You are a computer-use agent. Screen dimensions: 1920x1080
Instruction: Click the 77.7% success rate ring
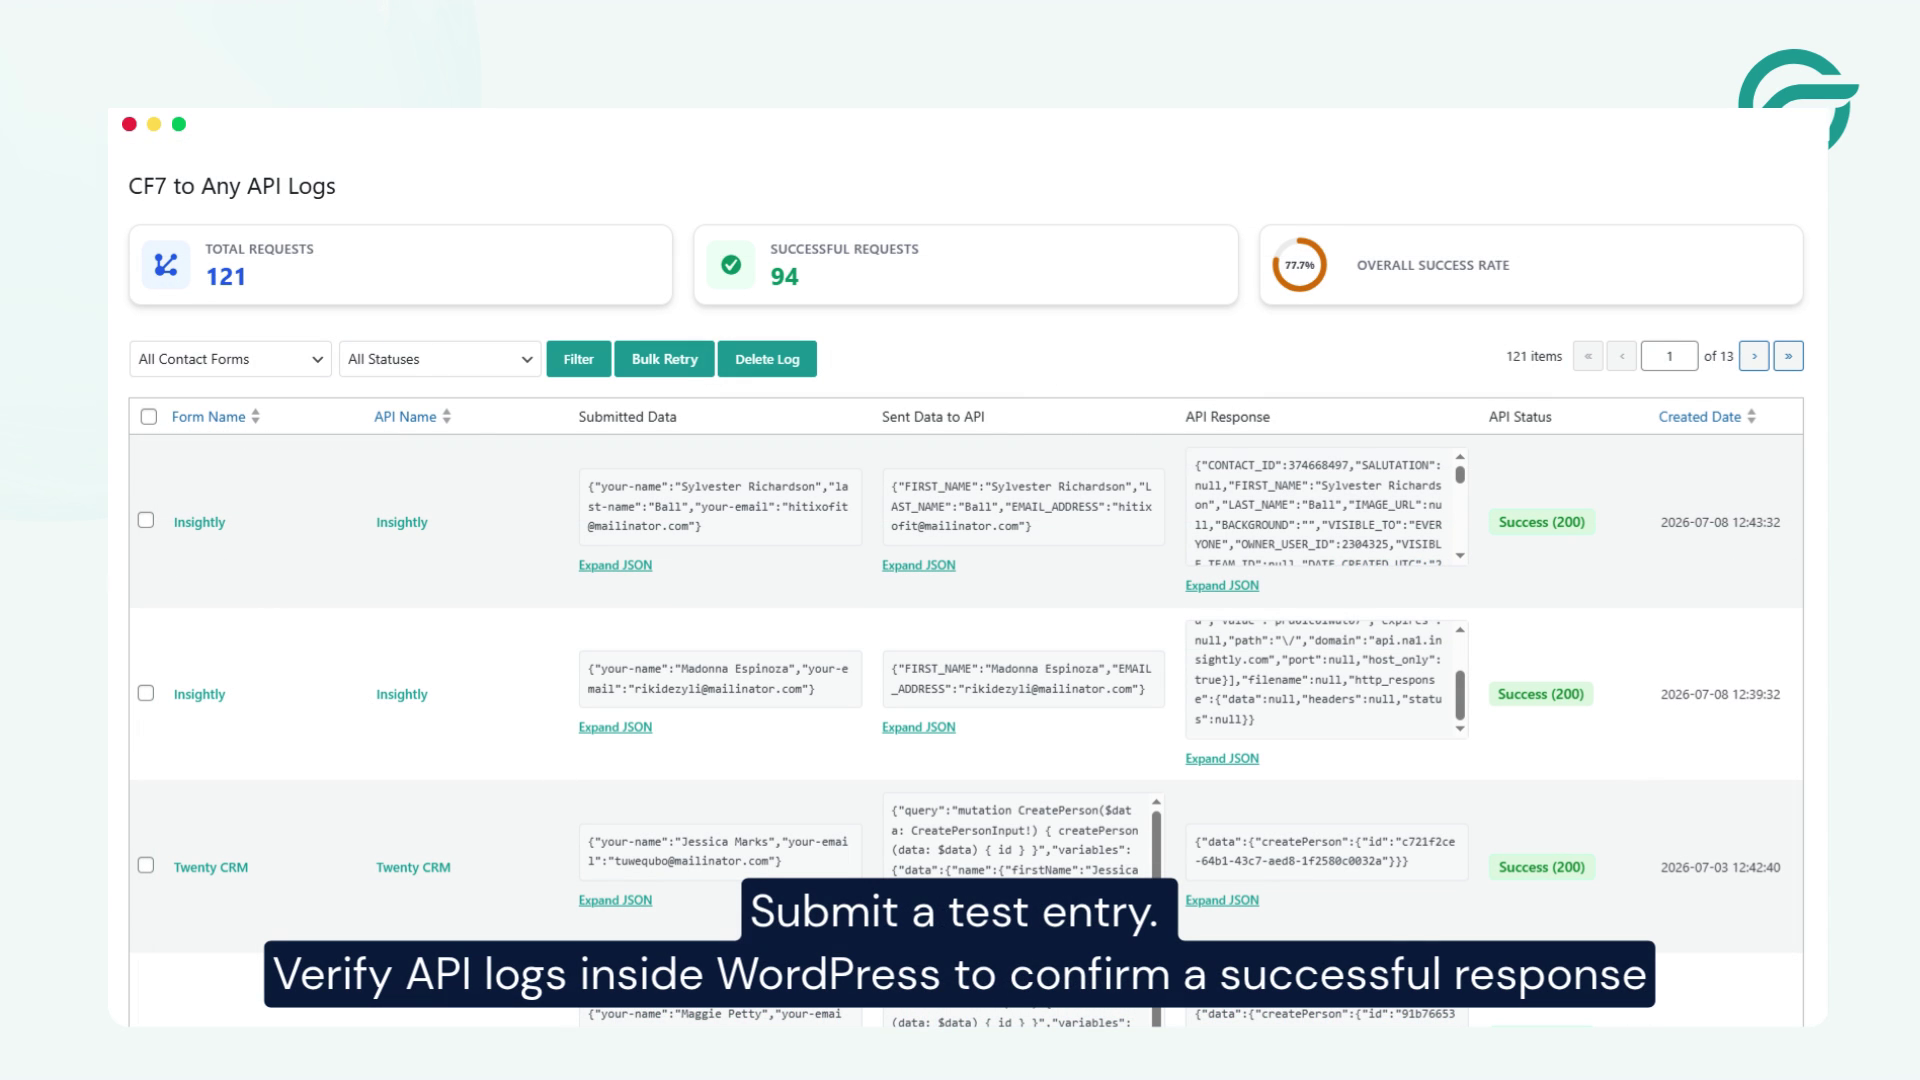tap(1299, 265)
